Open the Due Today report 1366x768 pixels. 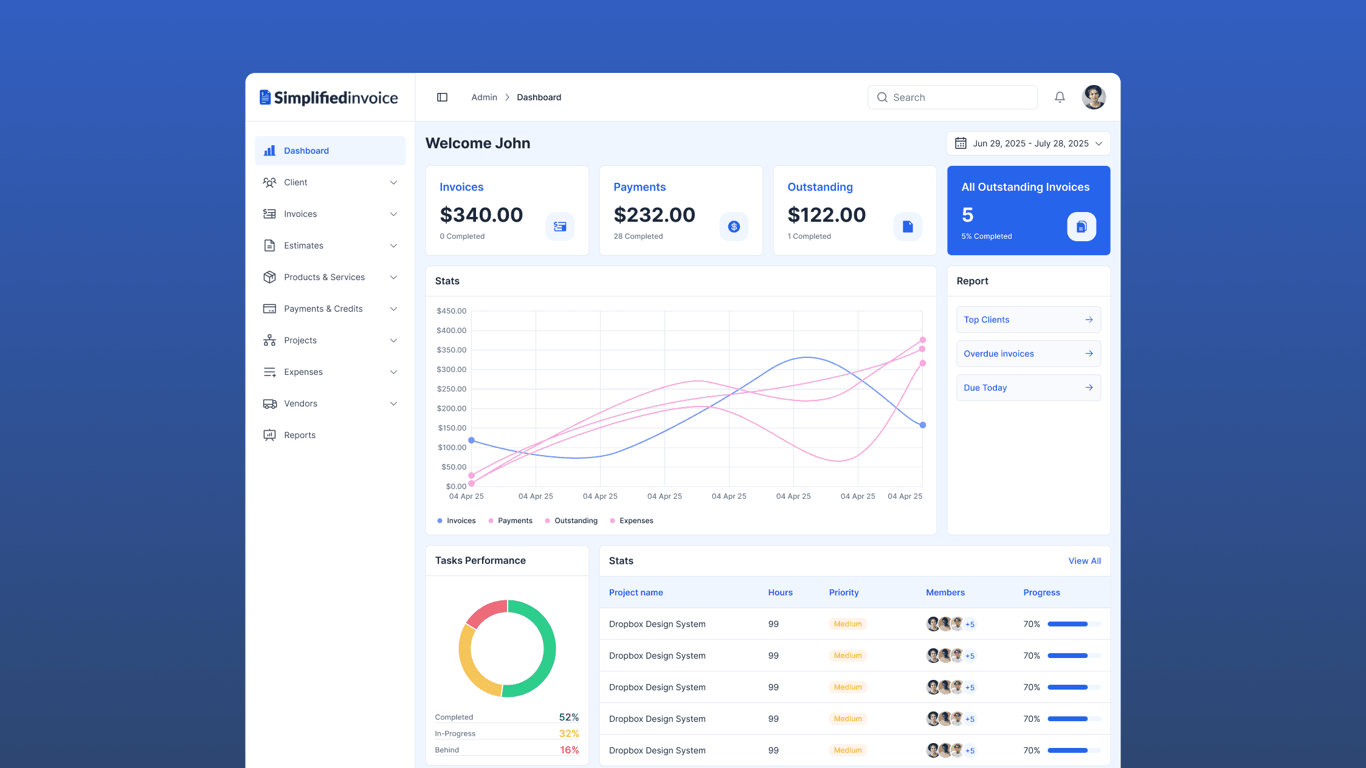coord(1028,388)
